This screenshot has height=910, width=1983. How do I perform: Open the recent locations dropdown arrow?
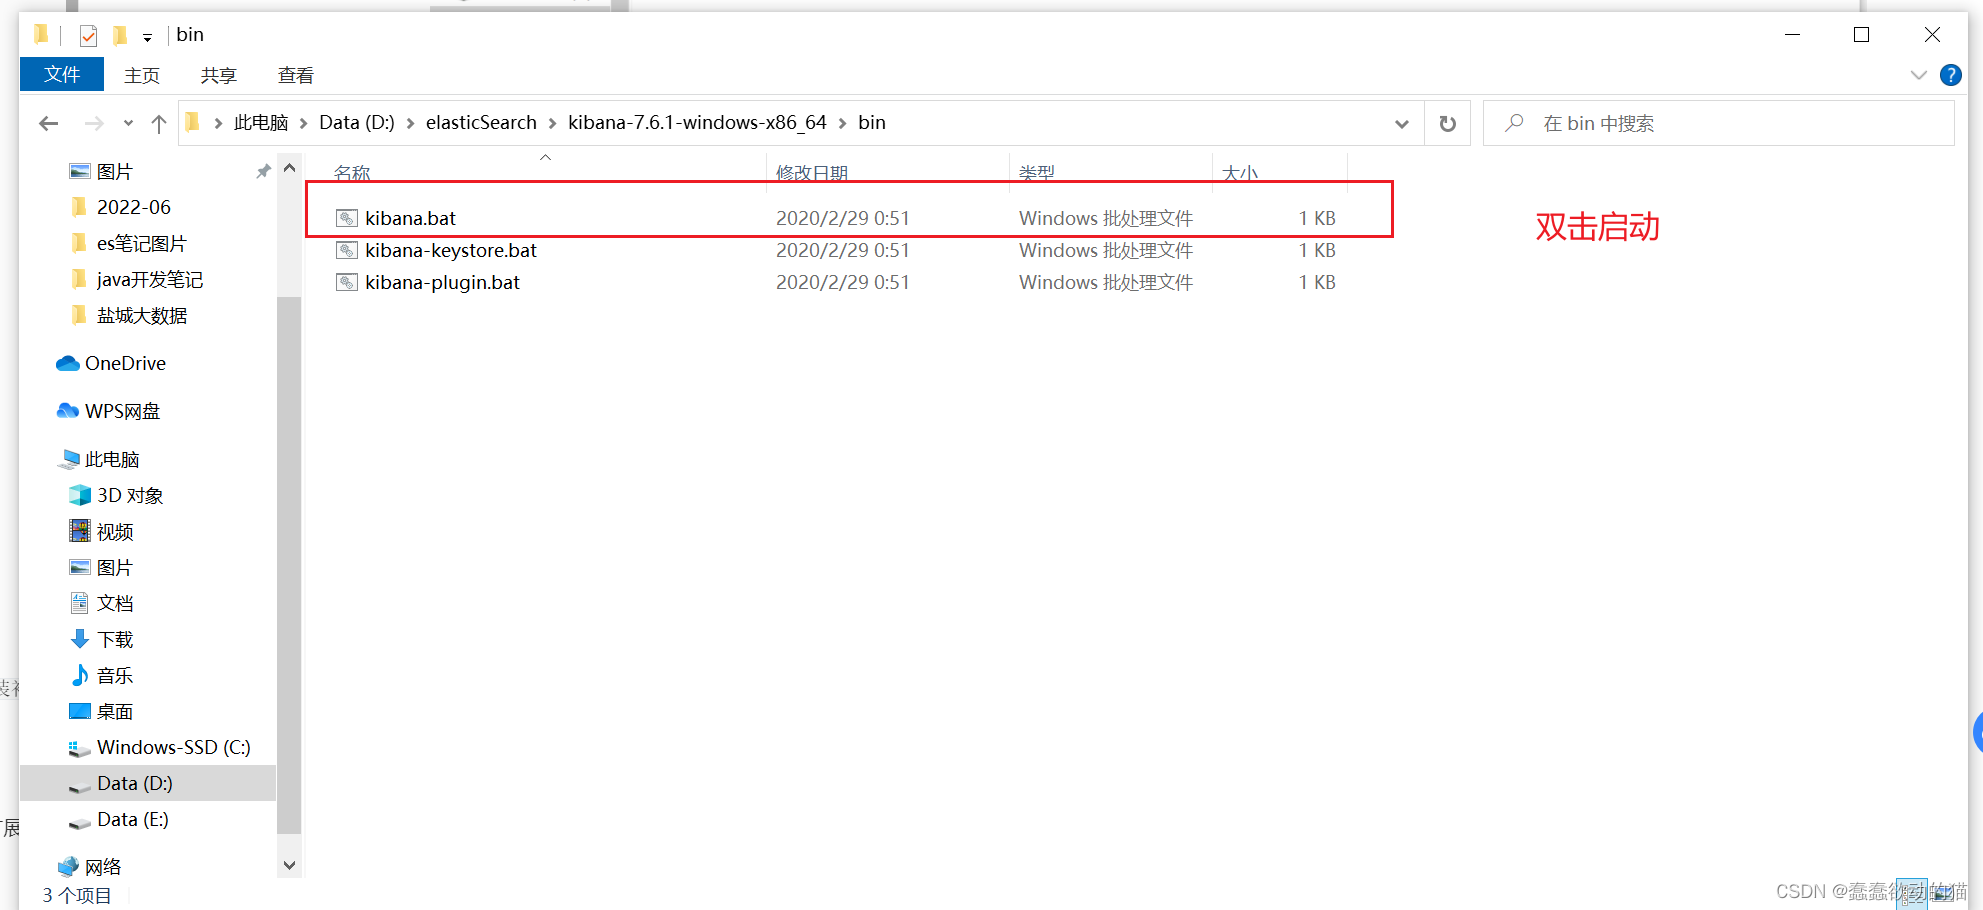(128, 123)
